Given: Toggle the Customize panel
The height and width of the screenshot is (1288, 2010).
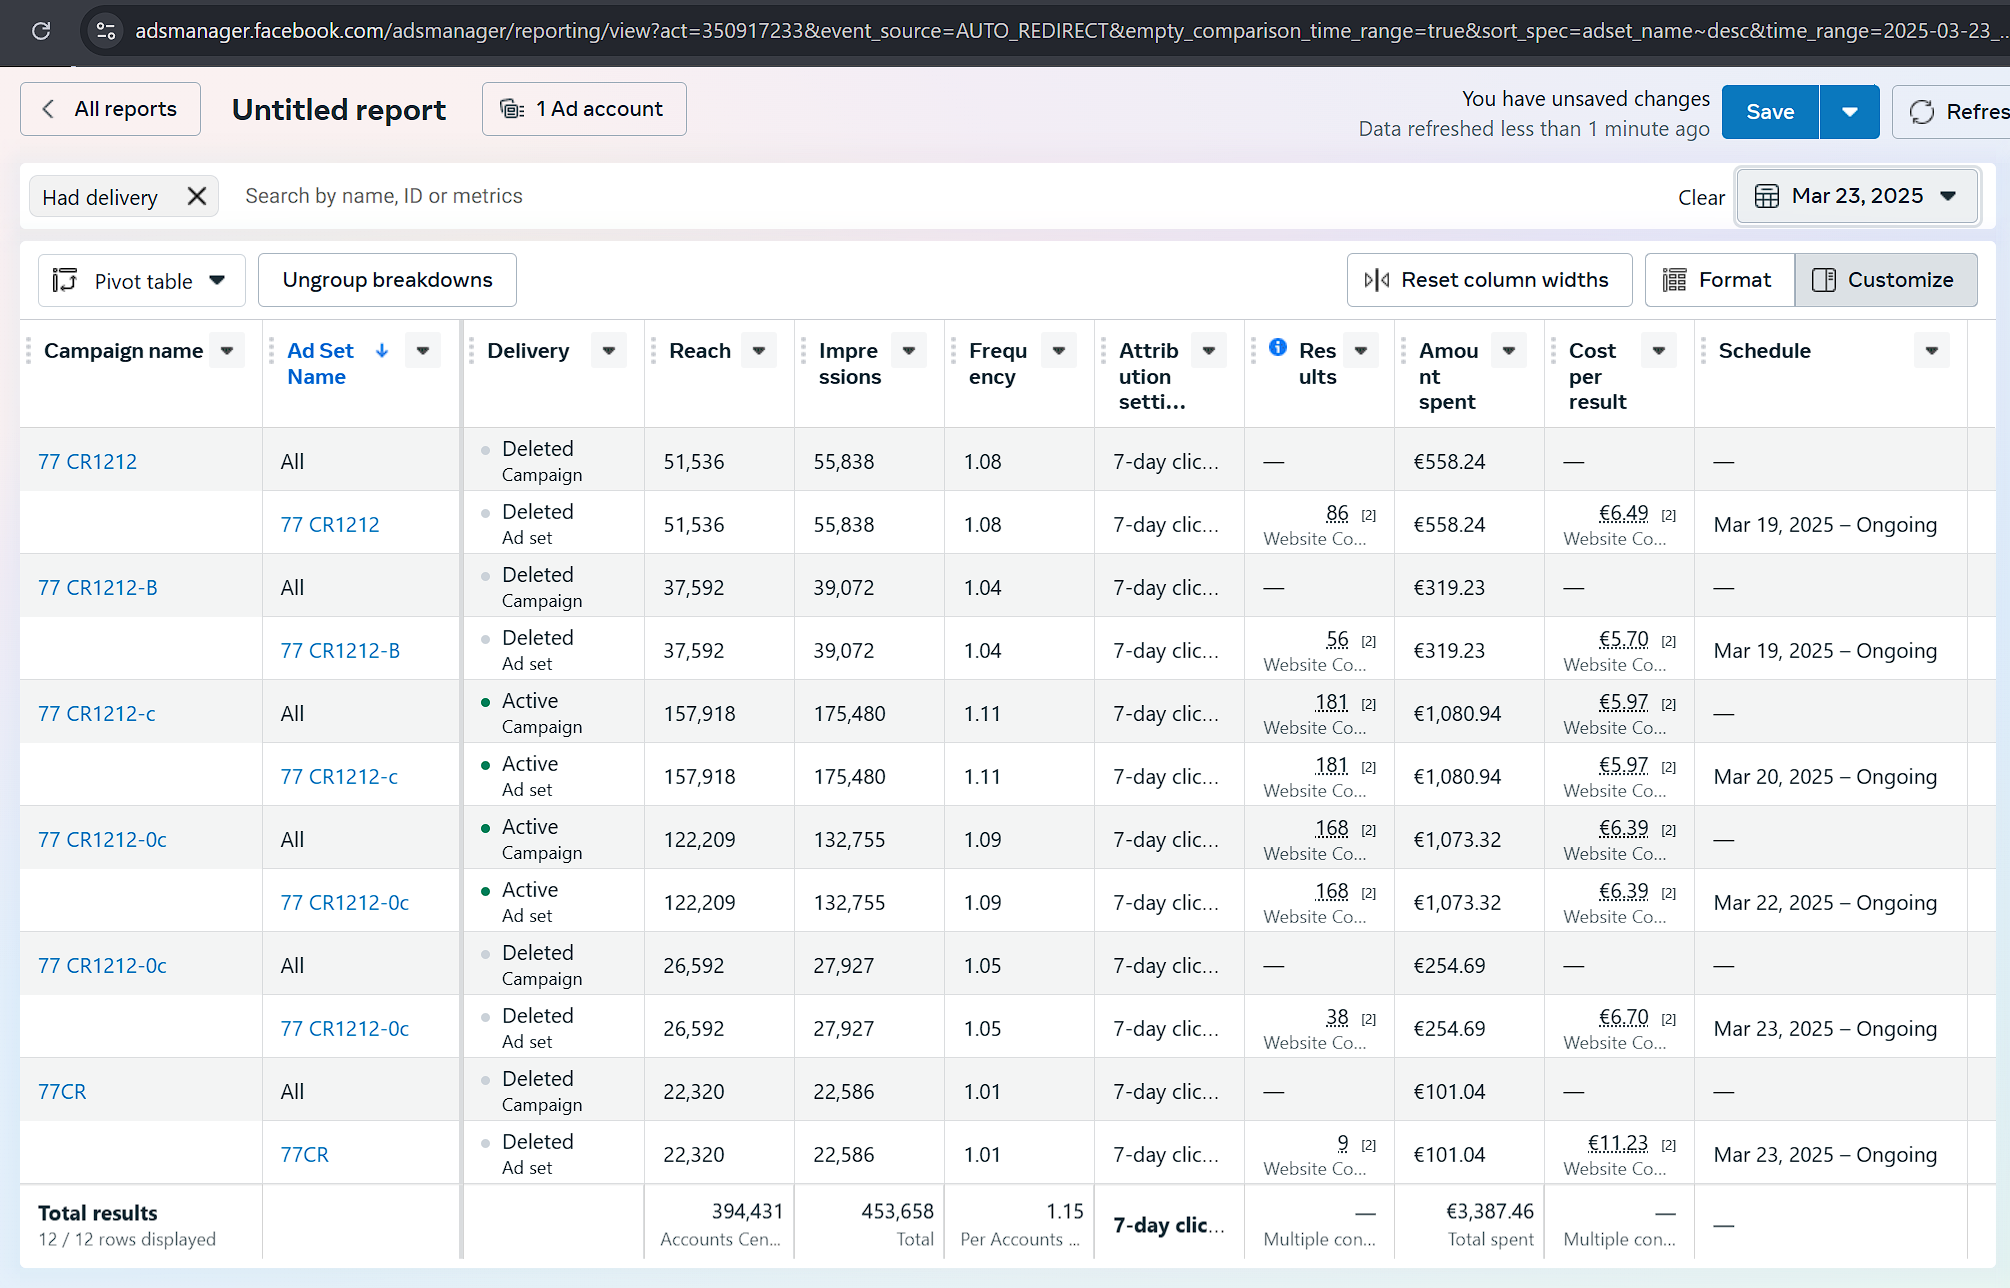Looking at the screenshot, I should 1885,280.
